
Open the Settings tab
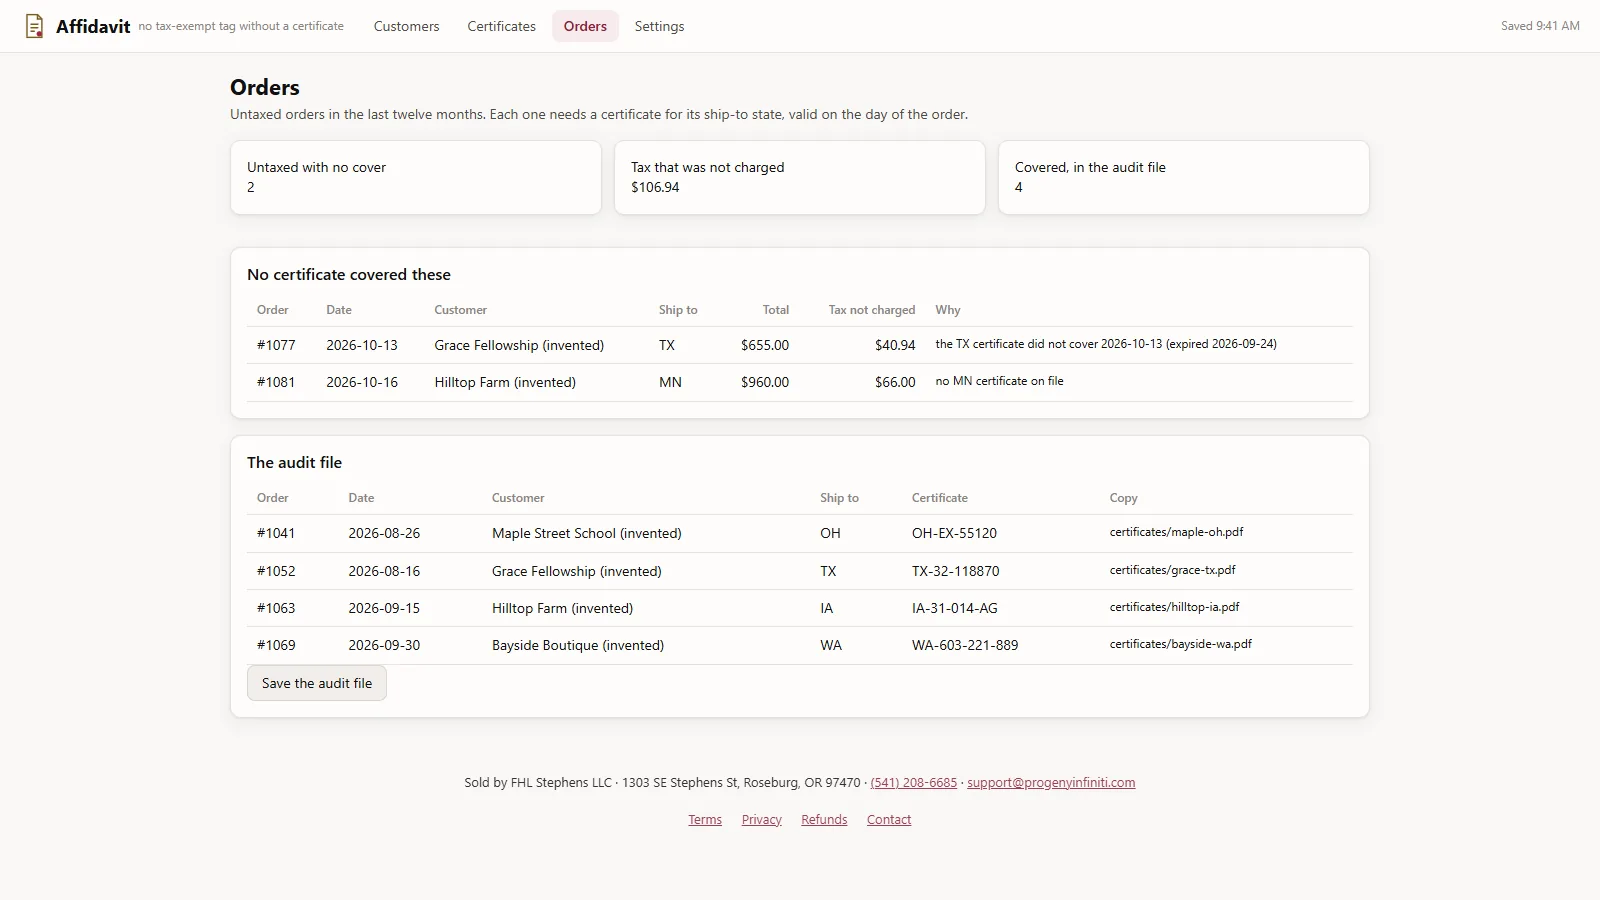coord(659,26)
